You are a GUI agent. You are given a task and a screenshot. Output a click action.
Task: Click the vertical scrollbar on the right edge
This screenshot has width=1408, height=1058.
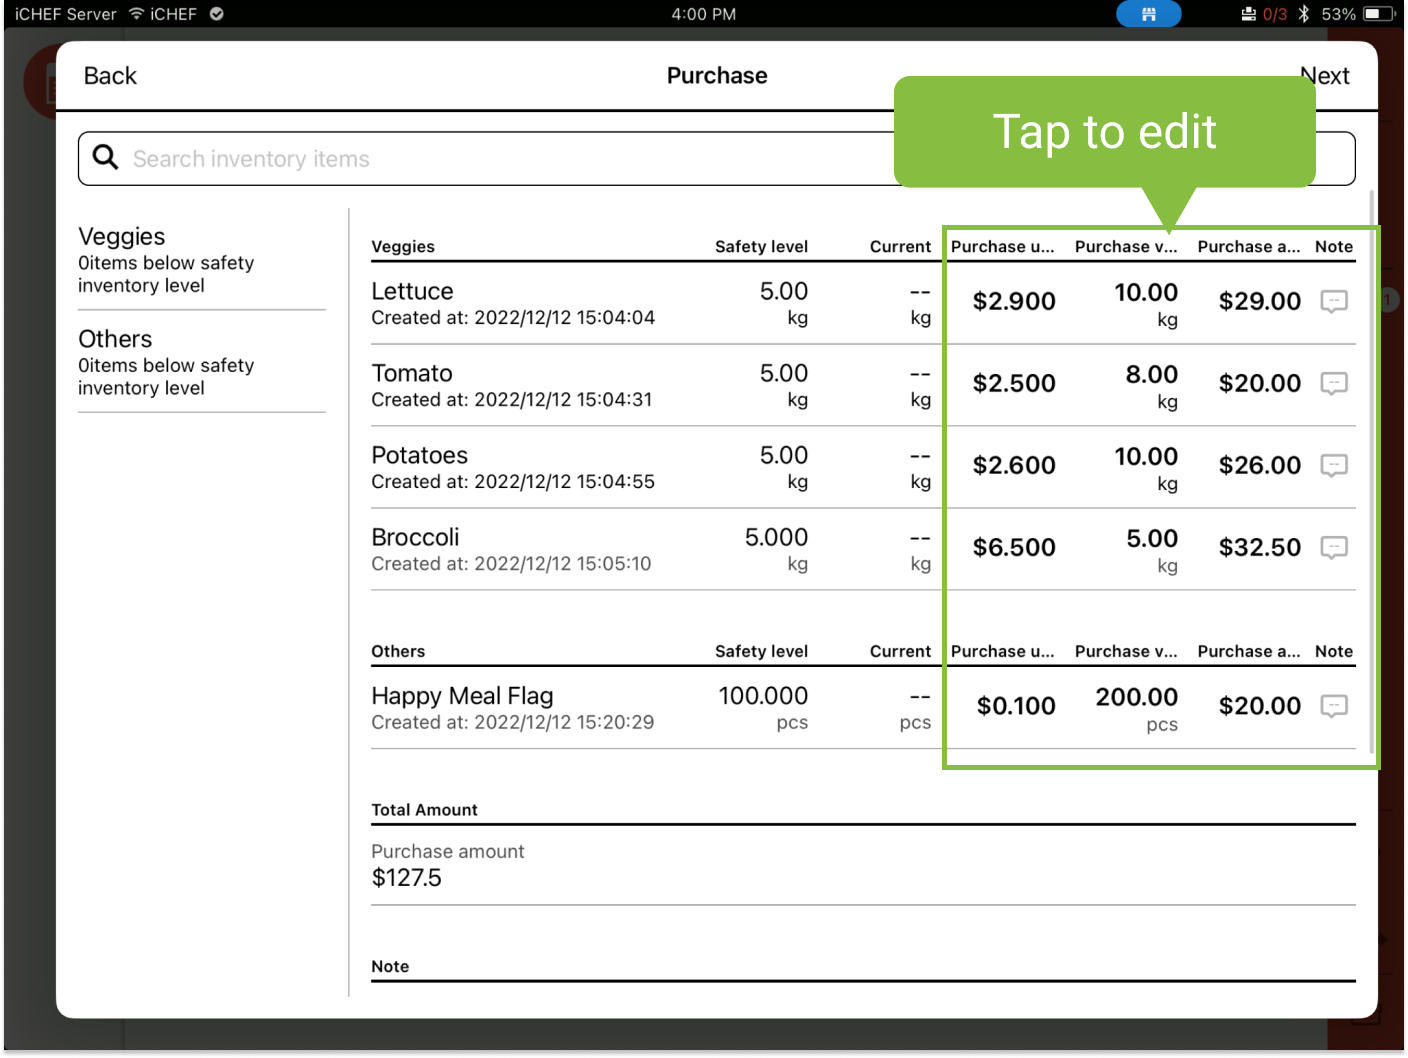coord(1371,470)
